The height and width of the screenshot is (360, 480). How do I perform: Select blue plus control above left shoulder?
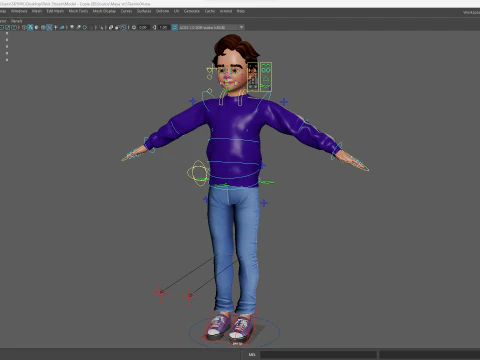[x=193, y=101]
